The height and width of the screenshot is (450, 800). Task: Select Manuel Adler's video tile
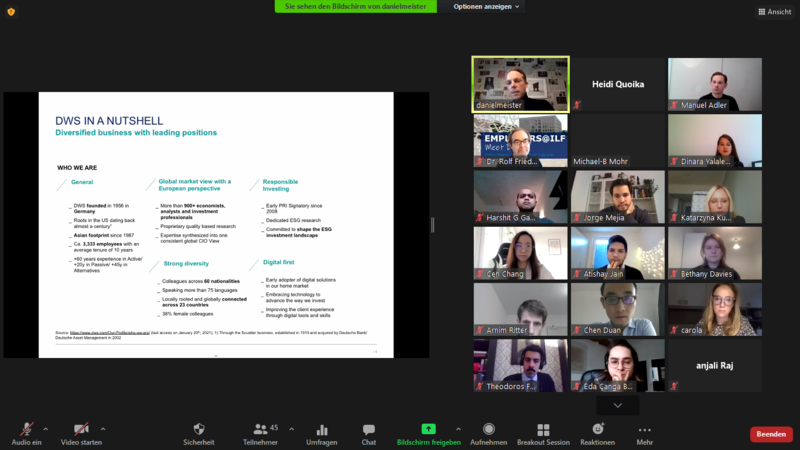click(715, 84)
